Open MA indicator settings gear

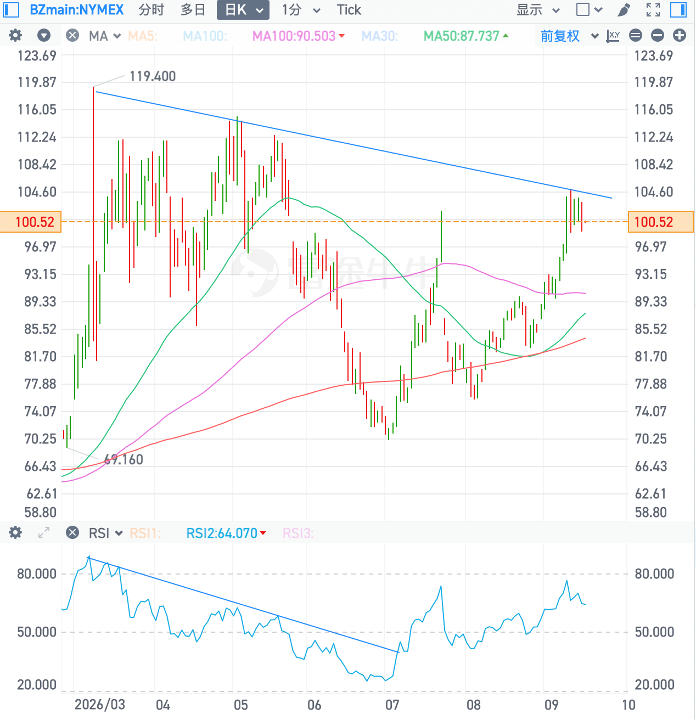15,35
